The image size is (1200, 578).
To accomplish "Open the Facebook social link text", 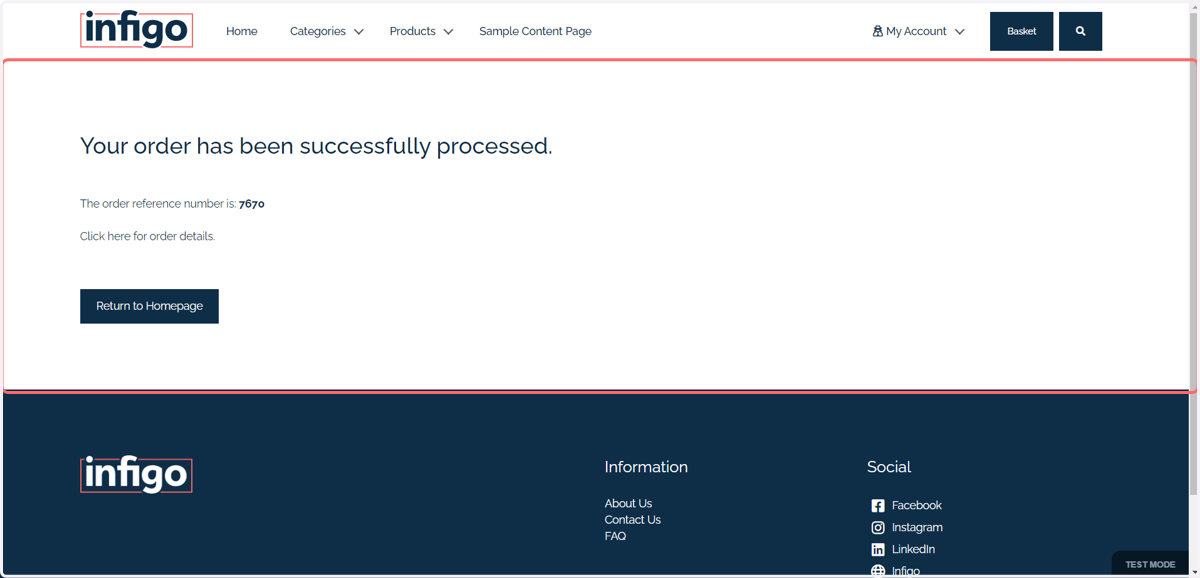I will point(917,506).
